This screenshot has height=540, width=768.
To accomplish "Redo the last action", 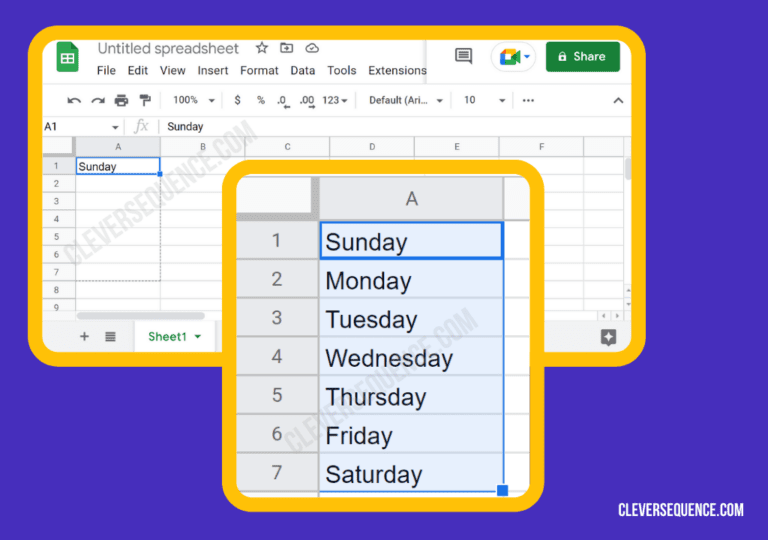I will 98,100.
